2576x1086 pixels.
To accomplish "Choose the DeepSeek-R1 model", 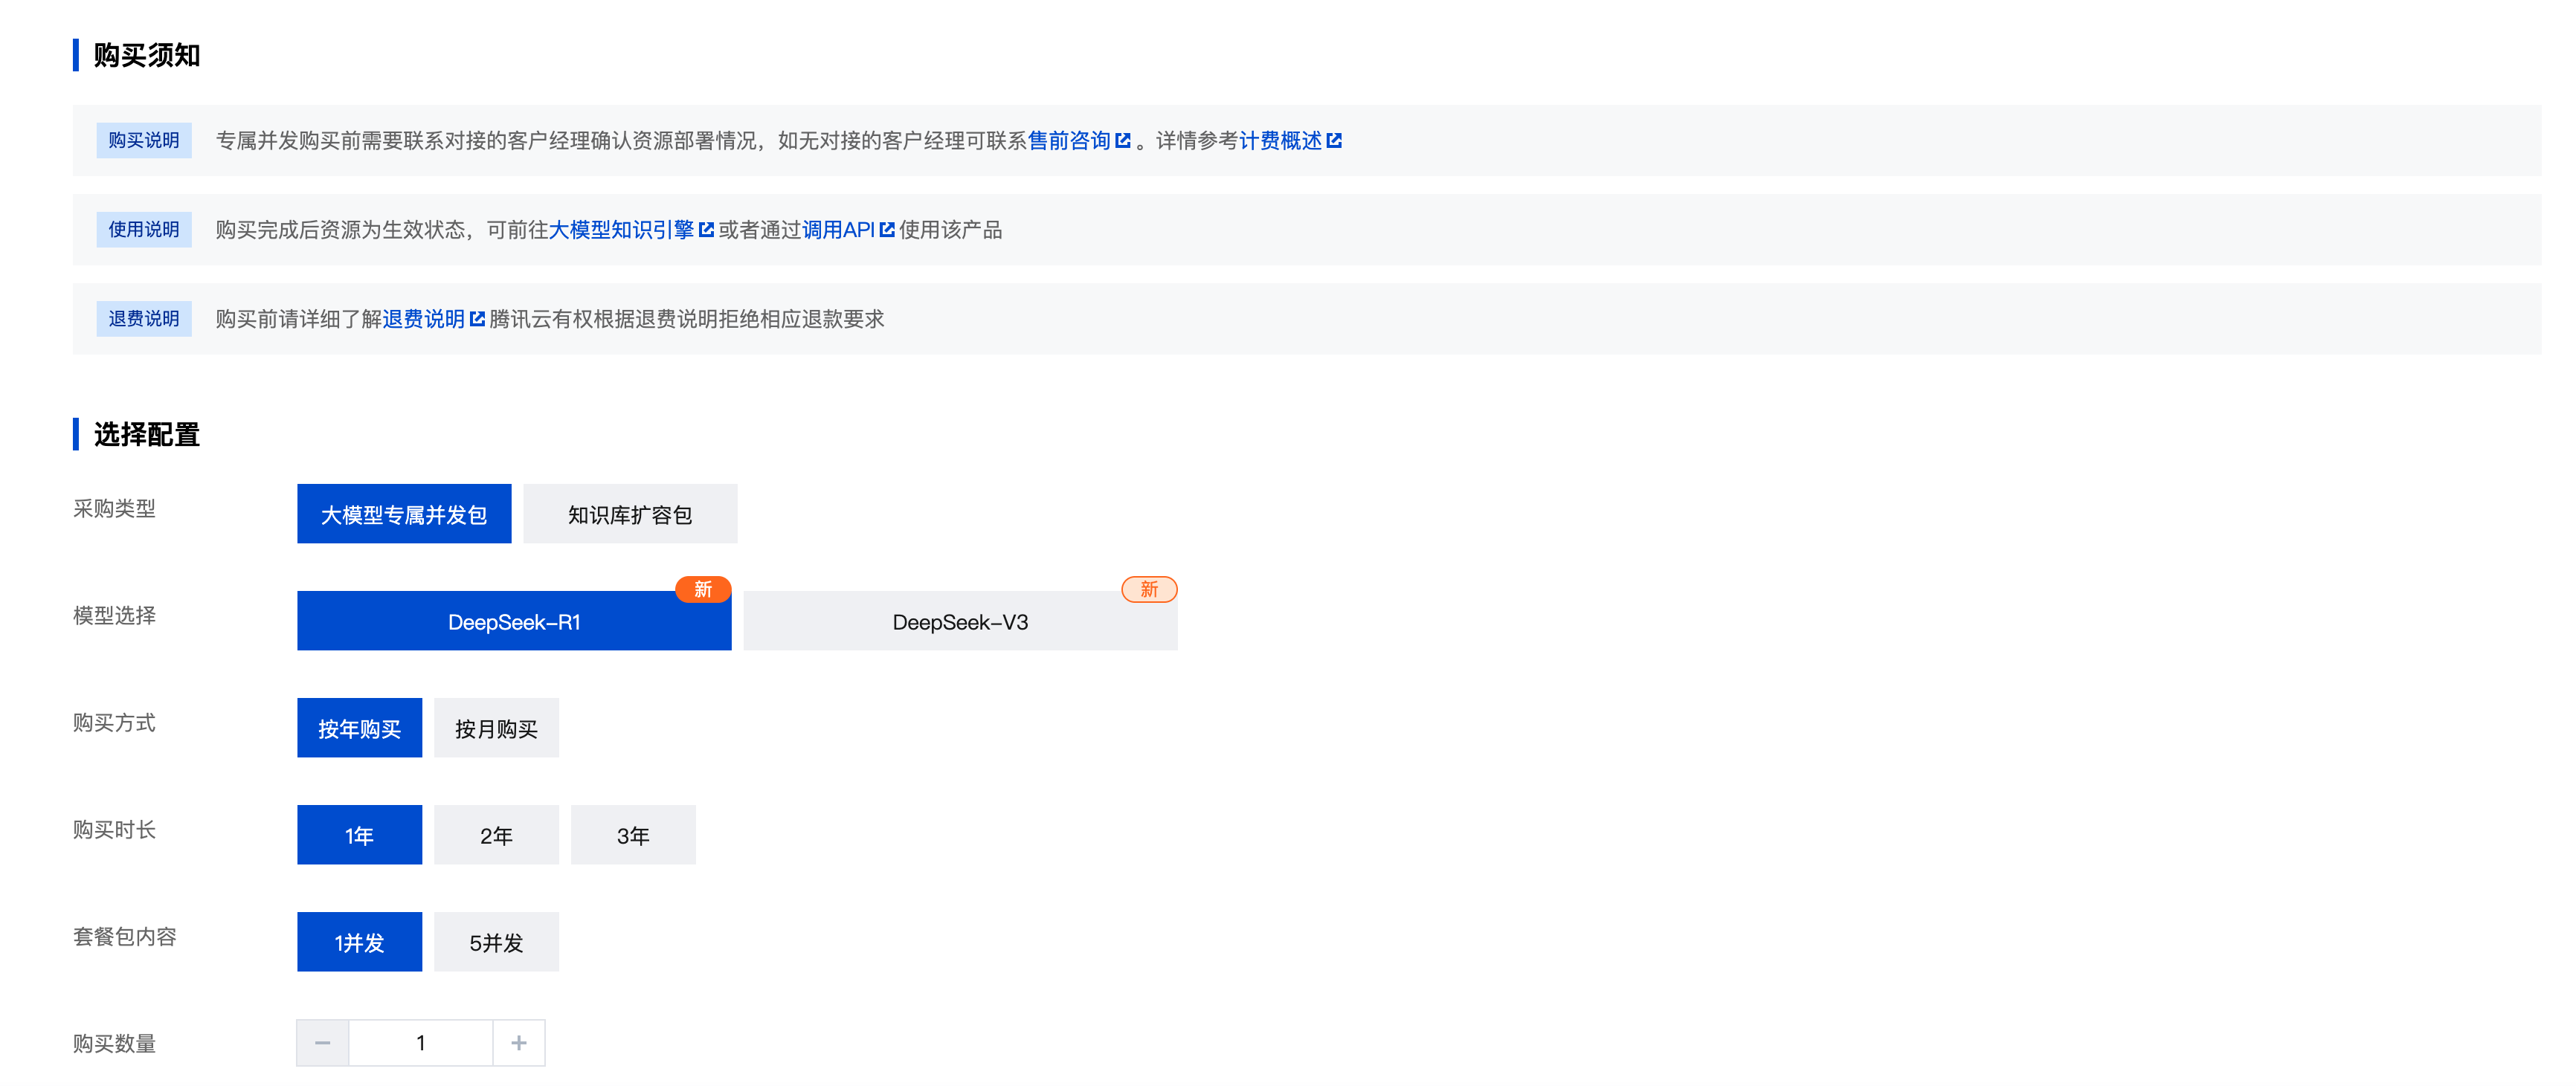I will (513, 621).
